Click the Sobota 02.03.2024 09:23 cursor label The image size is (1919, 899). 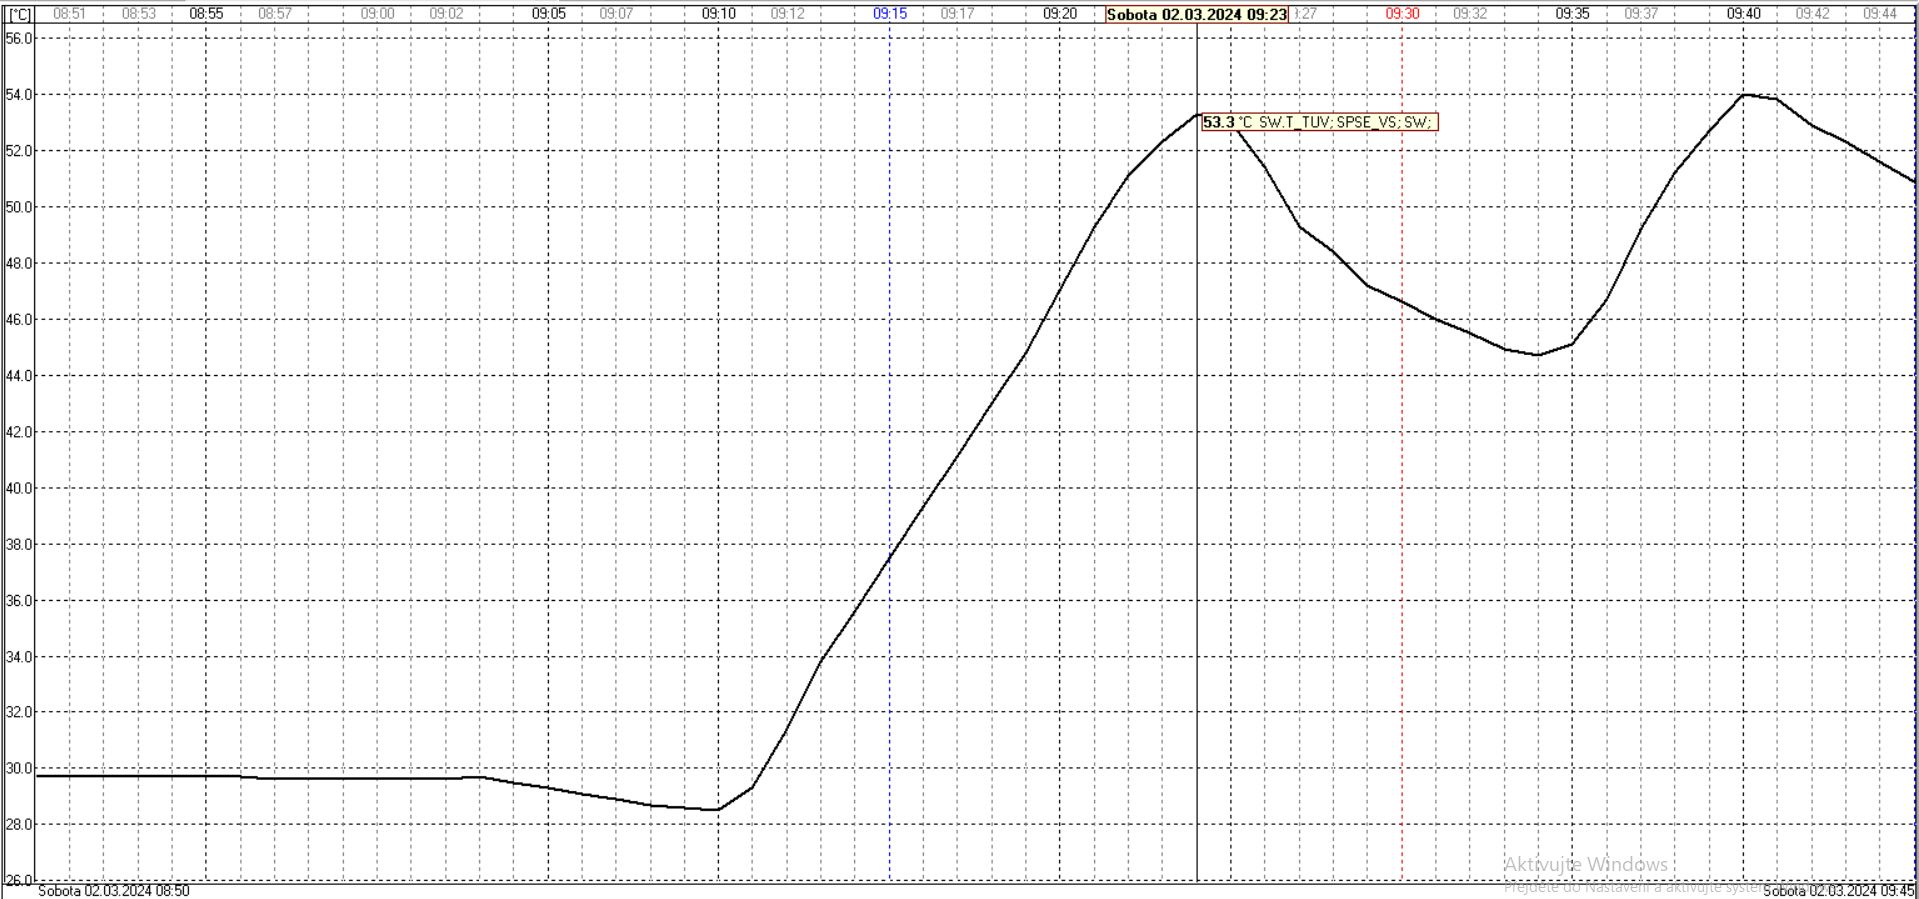click(1196, 15)
